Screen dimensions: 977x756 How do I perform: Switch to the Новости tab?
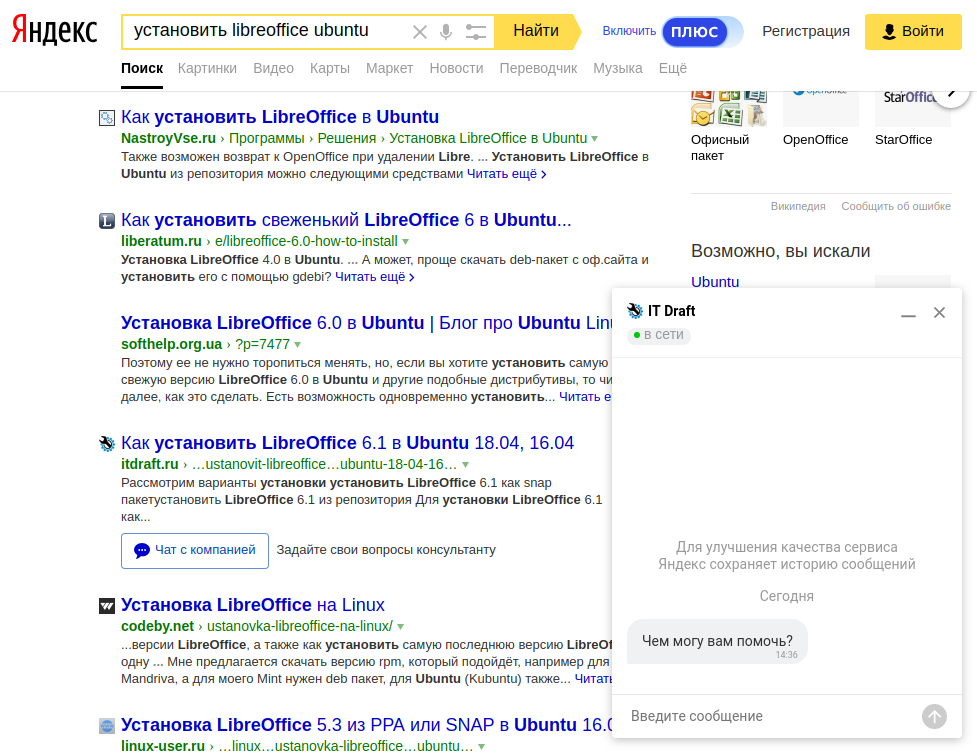pos(456,68)
